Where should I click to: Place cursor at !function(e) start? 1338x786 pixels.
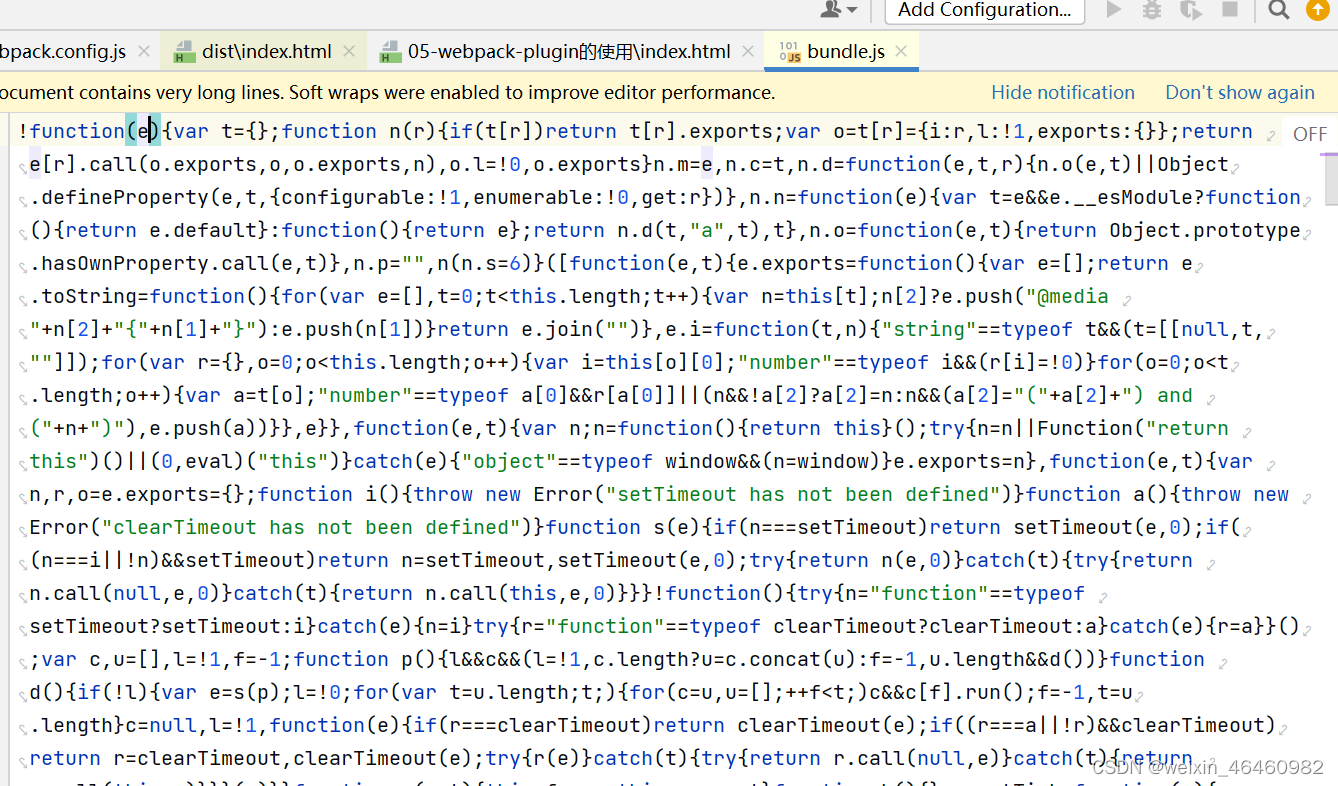20,131
